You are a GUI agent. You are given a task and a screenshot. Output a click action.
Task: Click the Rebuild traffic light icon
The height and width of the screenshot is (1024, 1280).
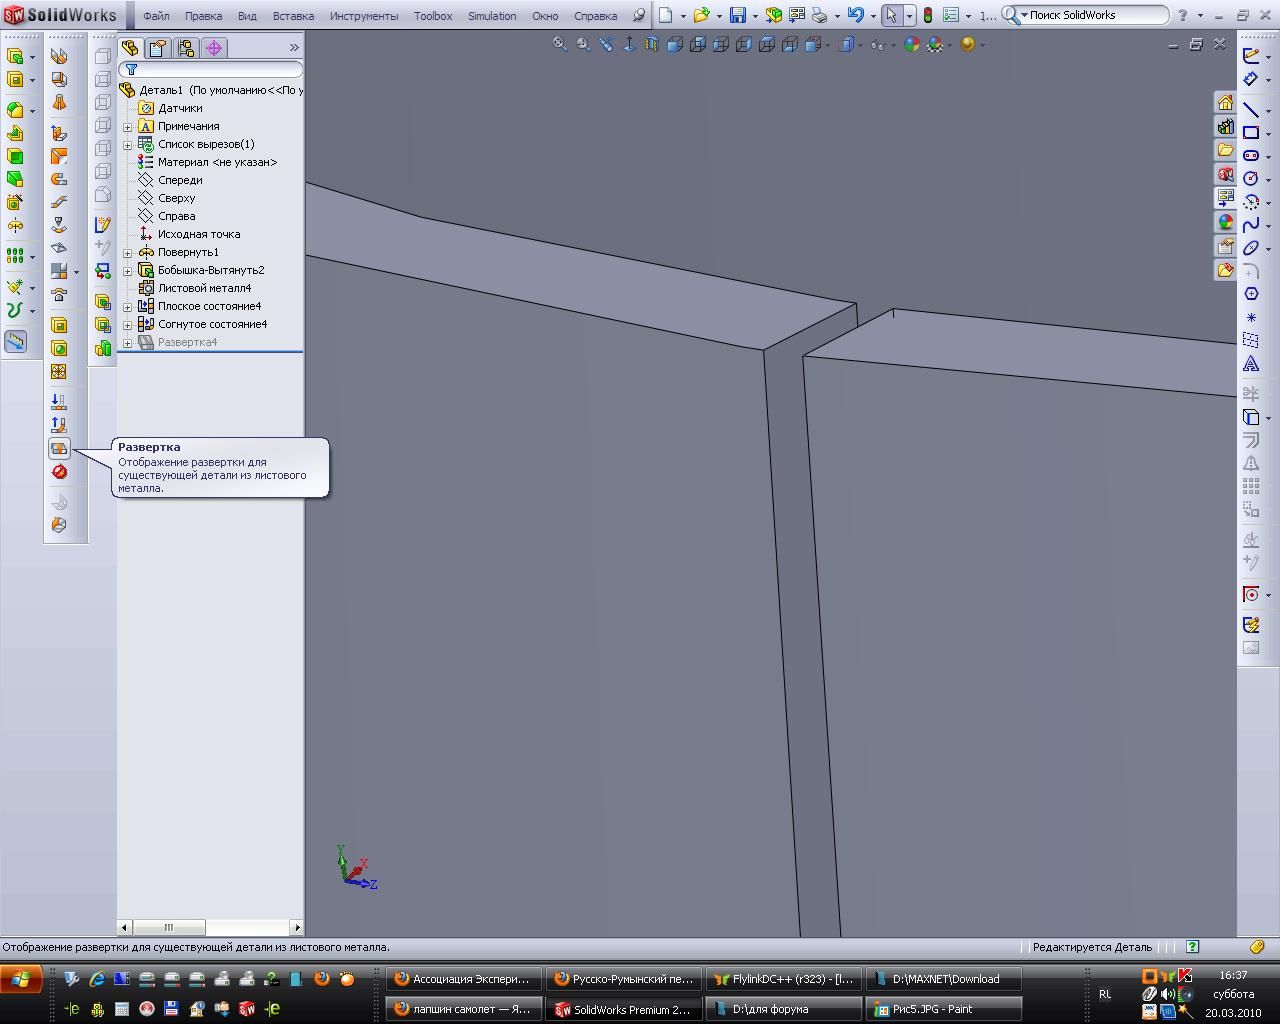tap(927, 15)
